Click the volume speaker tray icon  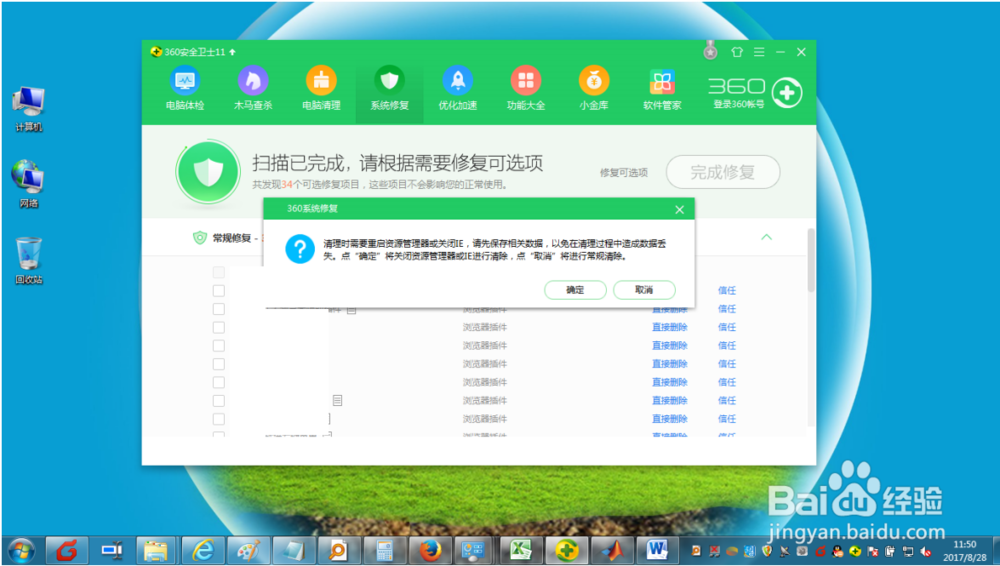(x=925, y=551)
